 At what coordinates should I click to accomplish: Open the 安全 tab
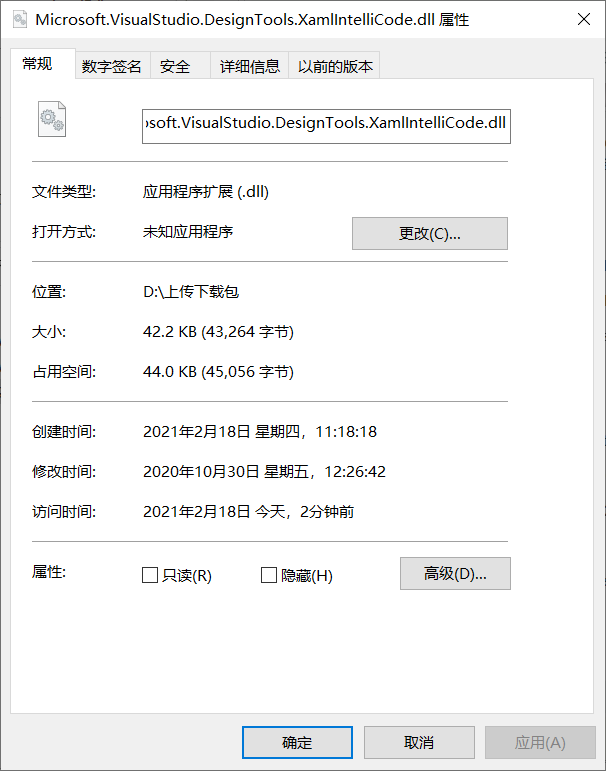tap(180, 66)
